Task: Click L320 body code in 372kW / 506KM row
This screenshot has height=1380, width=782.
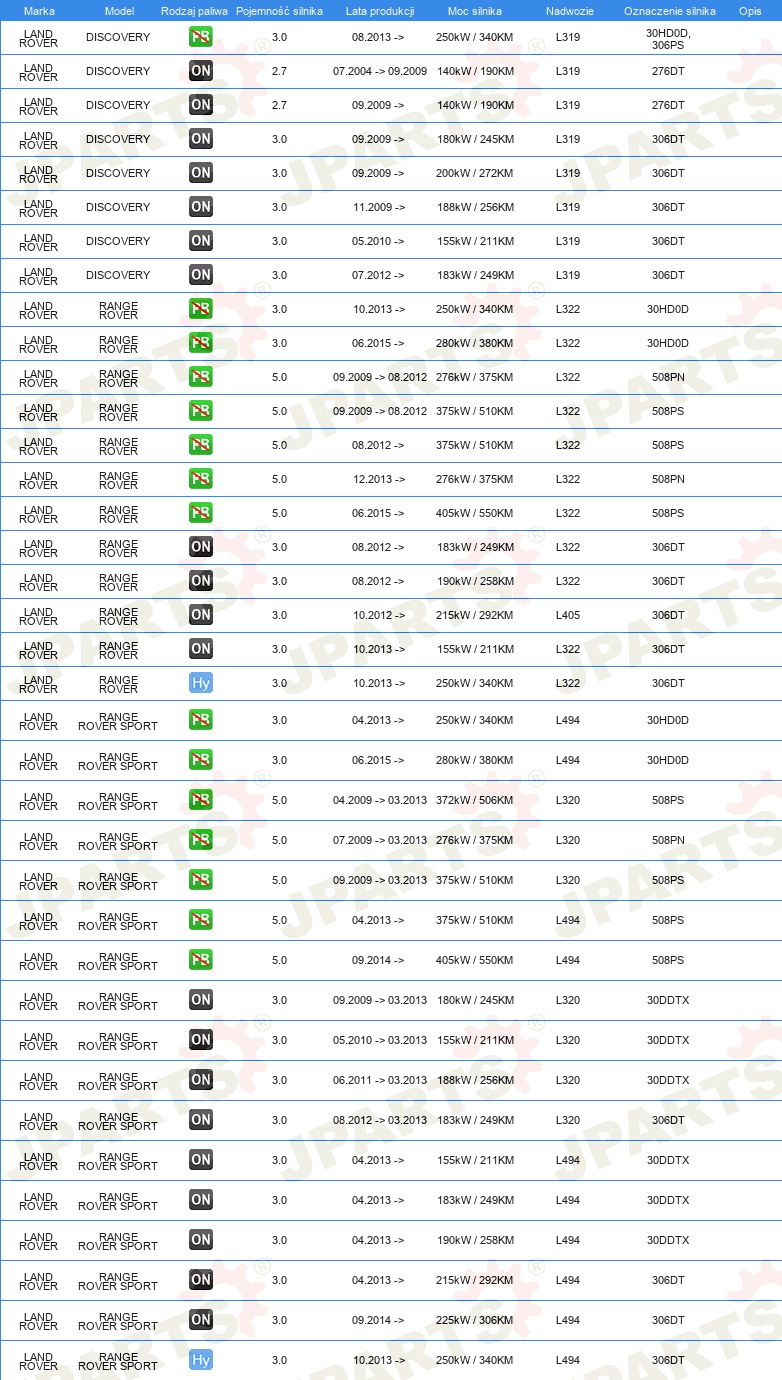Action: click(568, 800)
